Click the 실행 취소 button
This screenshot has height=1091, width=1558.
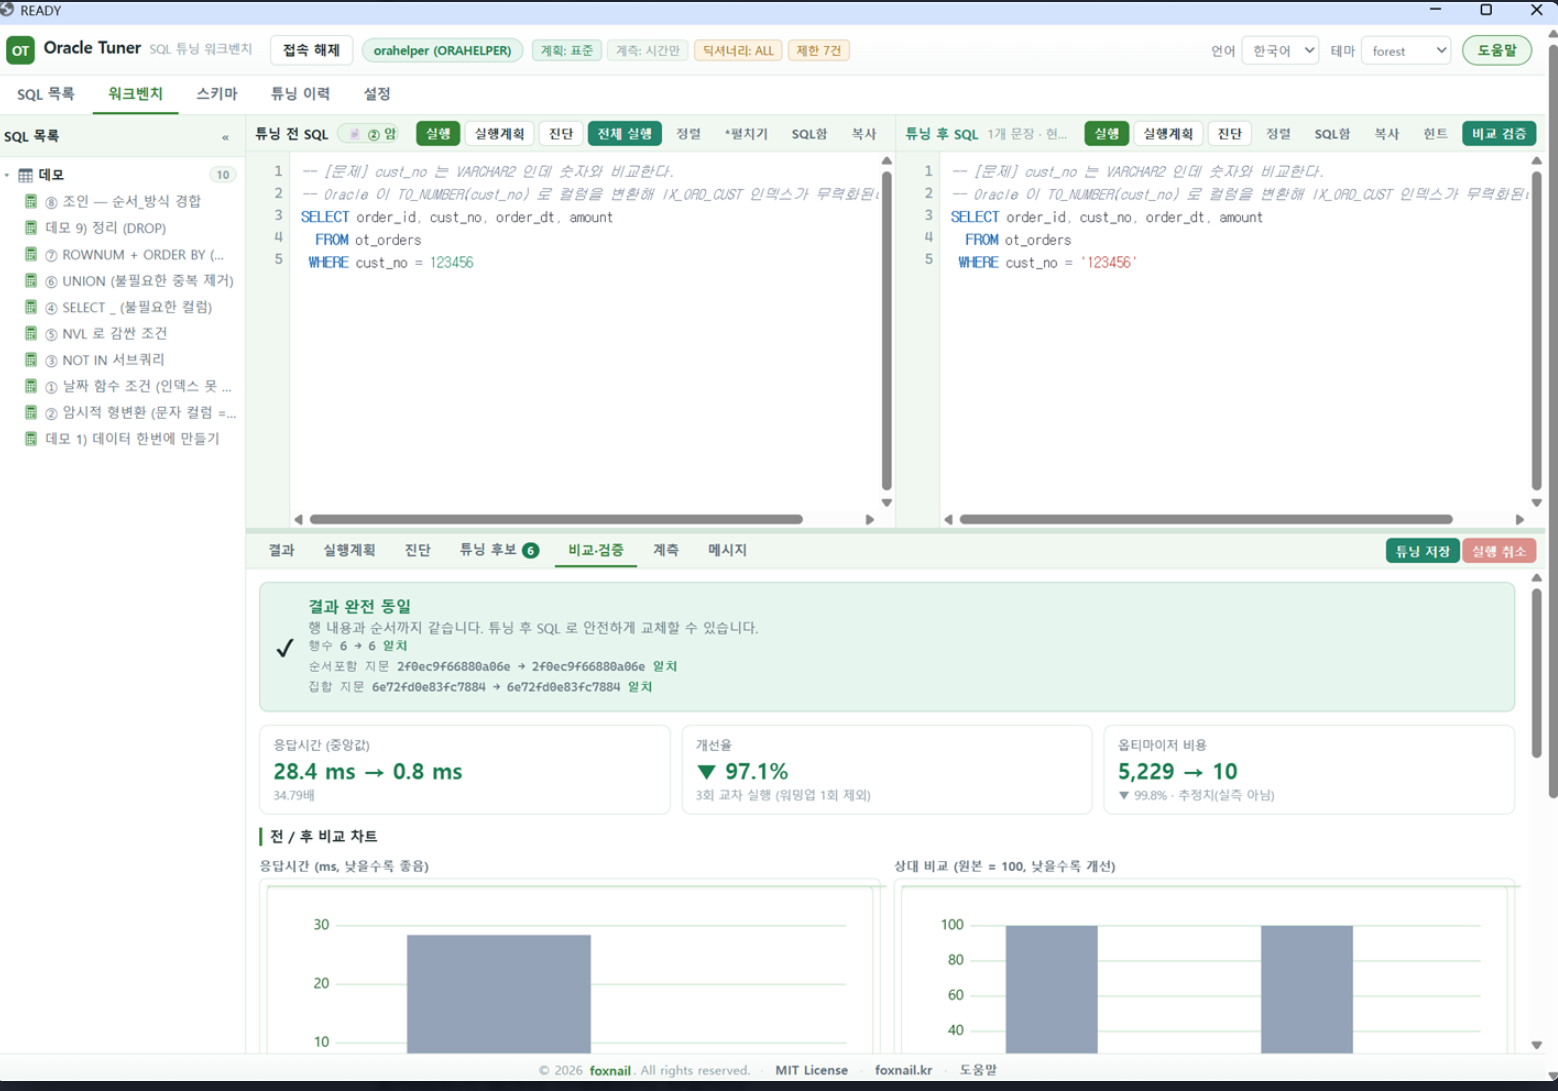[1499, 551]
